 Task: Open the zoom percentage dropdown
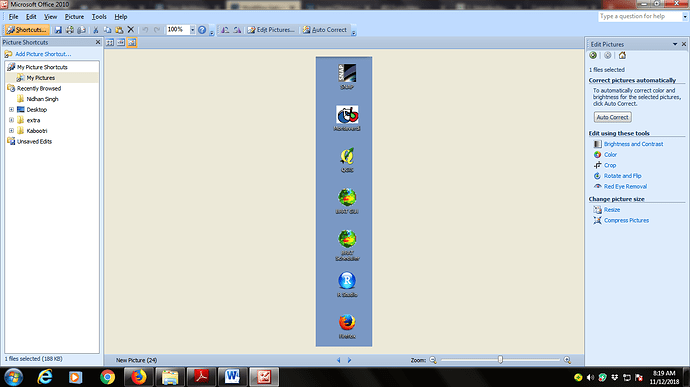tap(192, 30)
